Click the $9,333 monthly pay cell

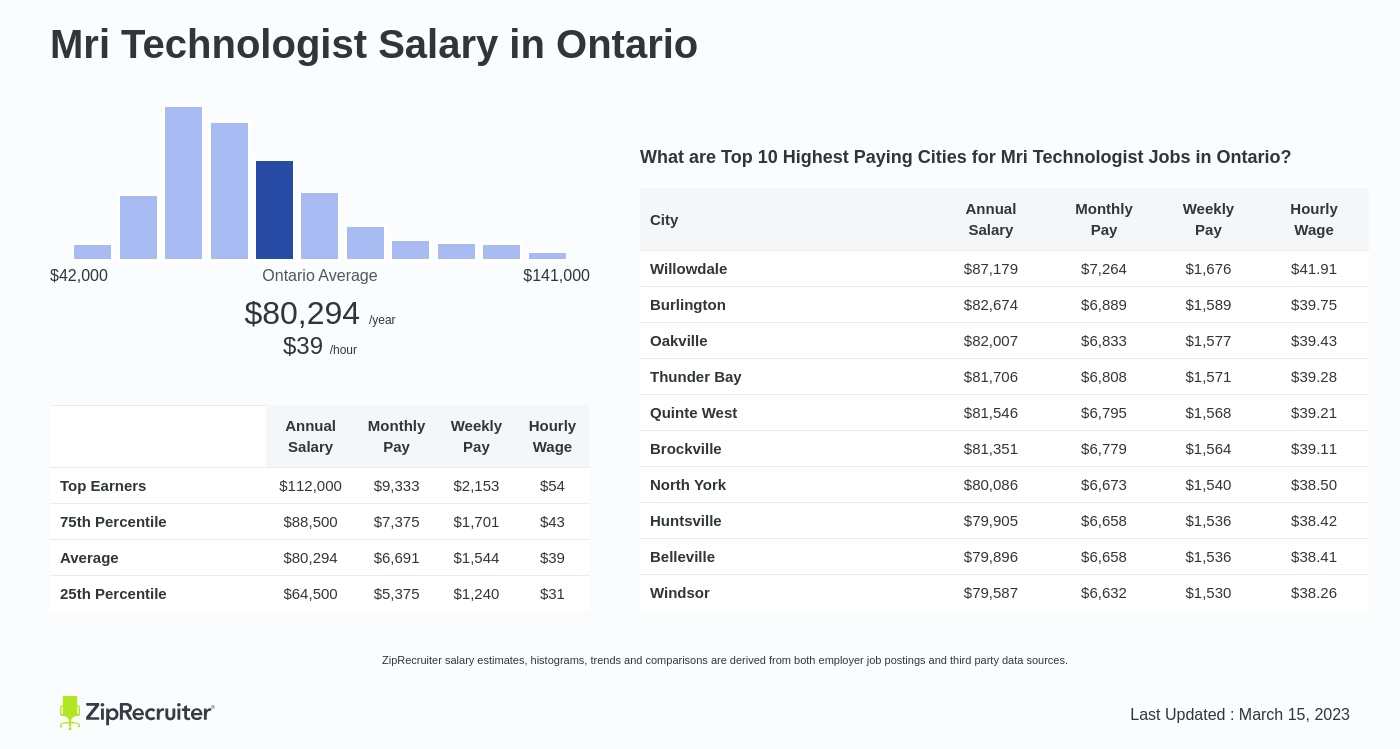[396, 486]
